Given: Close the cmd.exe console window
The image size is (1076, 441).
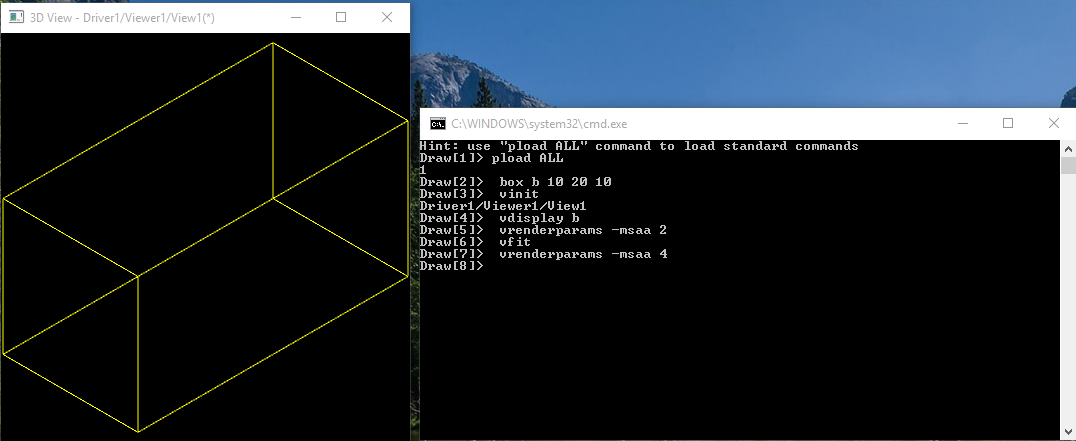Looking at the screenshot, I should 1054,123.
